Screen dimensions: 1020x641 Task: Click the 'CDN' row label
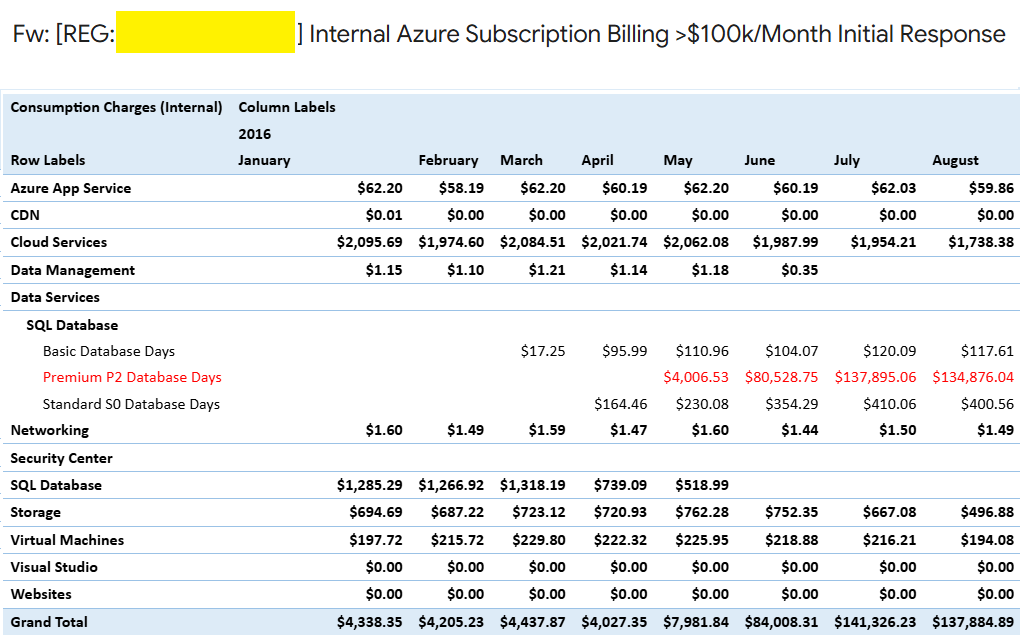click(25, 215)
